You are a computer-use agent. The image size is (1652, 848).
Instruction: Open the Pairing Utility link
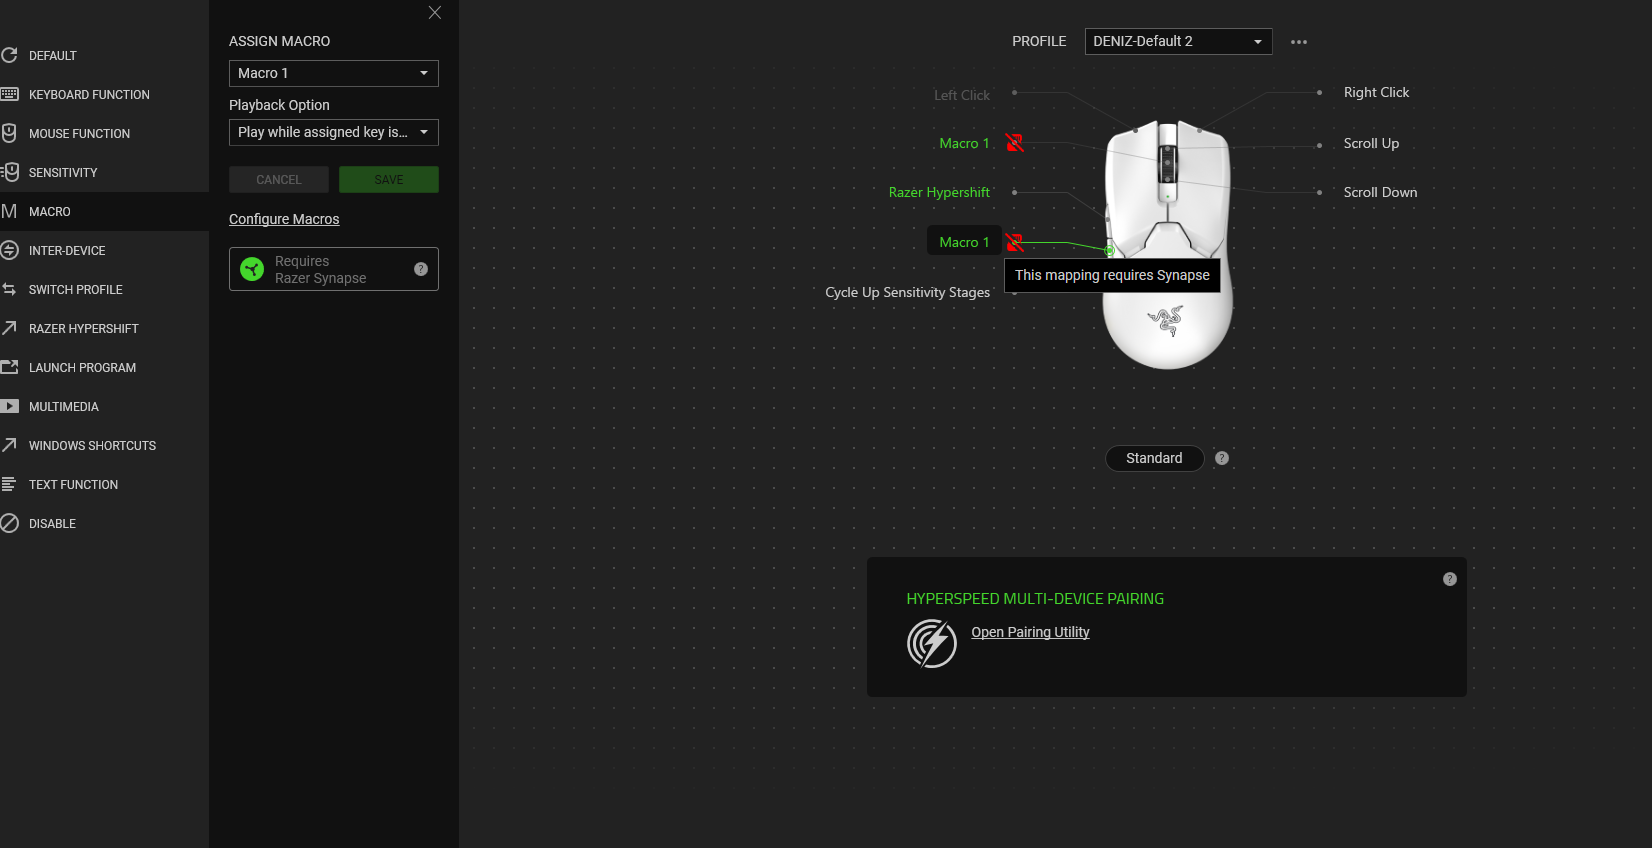click(x=1030, y=632)
